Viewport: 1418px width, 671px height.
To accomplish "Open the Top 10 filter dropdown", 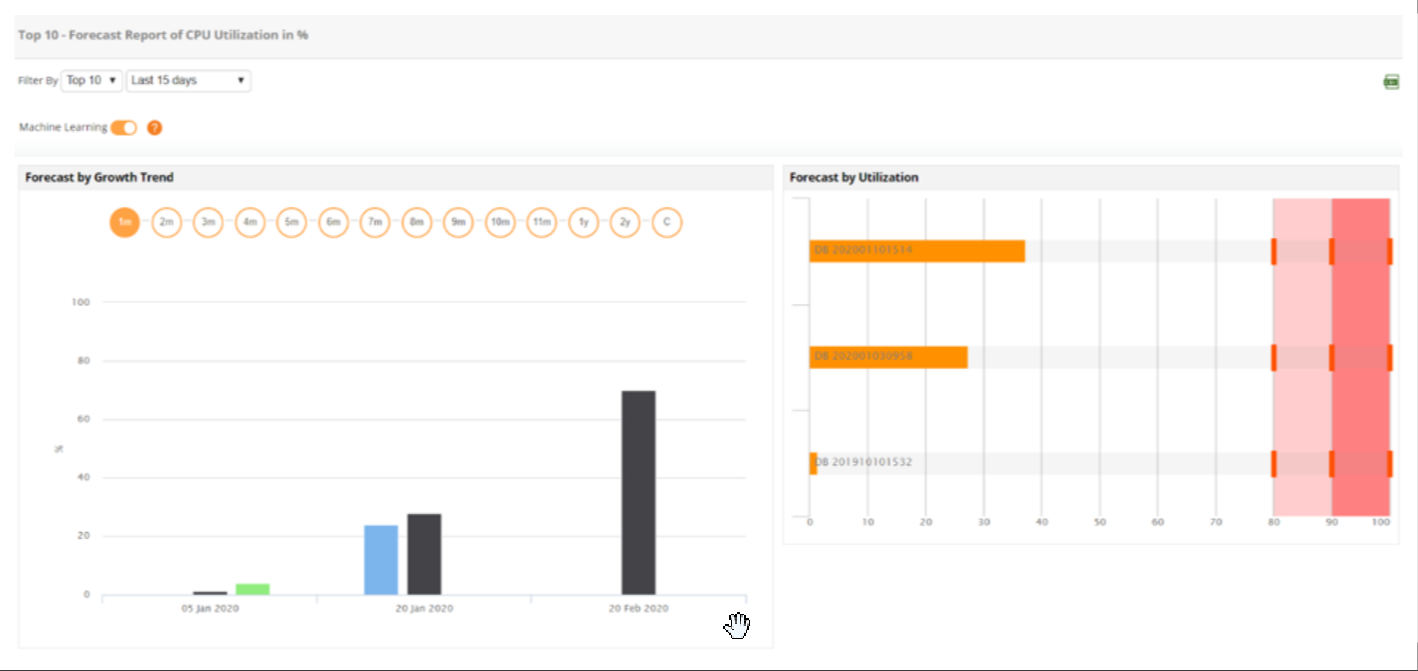I will (x=92, y=81).
